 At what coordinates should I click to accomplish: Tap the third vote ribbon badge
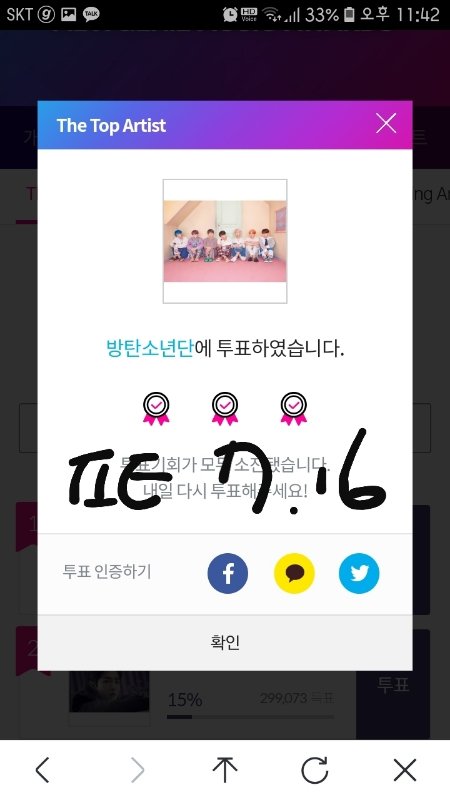[293, 409]
